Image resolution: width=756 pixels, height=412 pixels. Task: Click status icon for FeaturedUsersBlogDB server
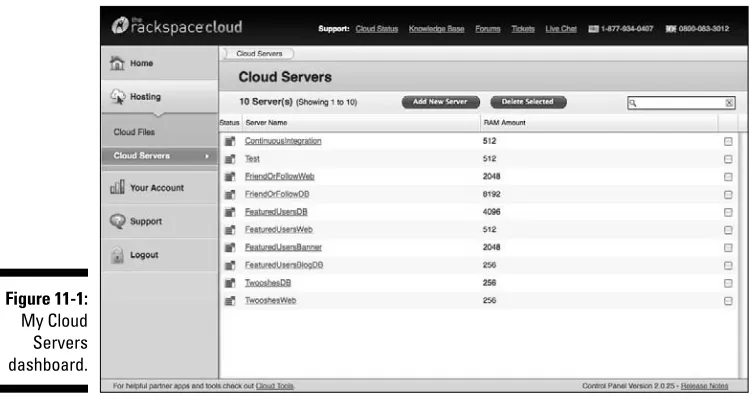(230, 266)
